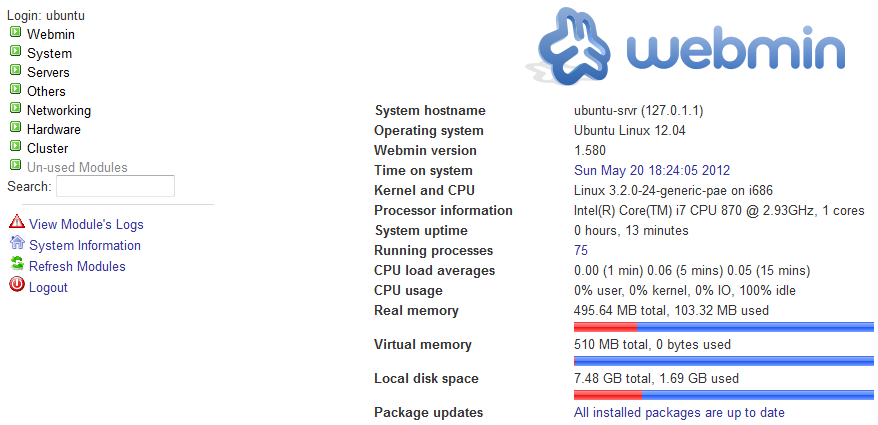This screenshot has width=878, height=425.
Task: Click the warning triangle View Module's Logs icon
Action: [17, 222]
